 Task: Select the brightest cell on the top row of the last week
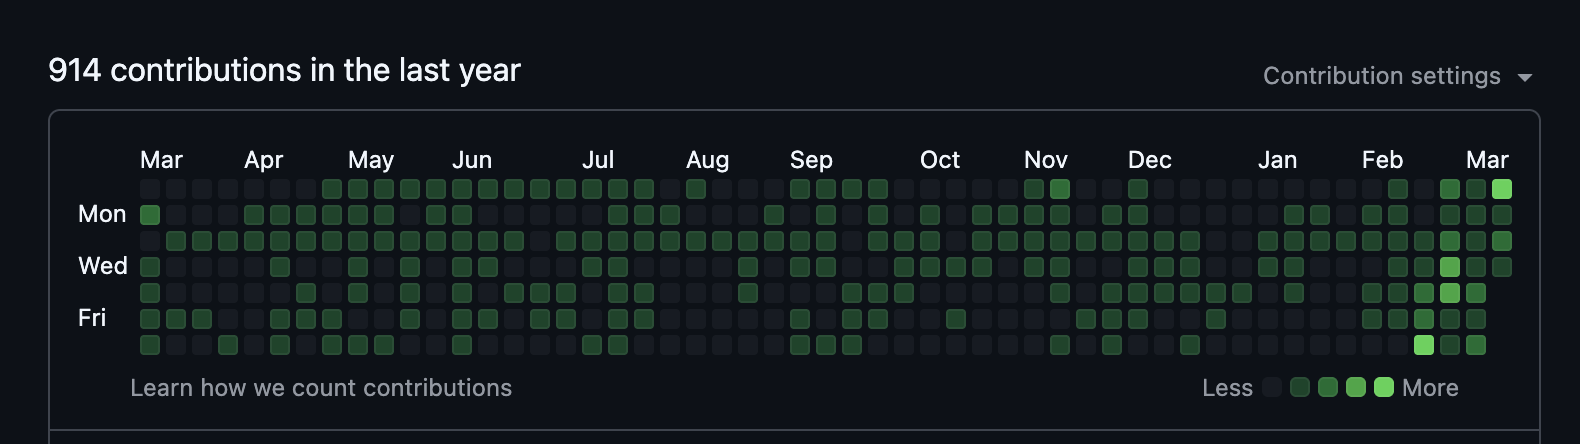tap(1502, 189)
